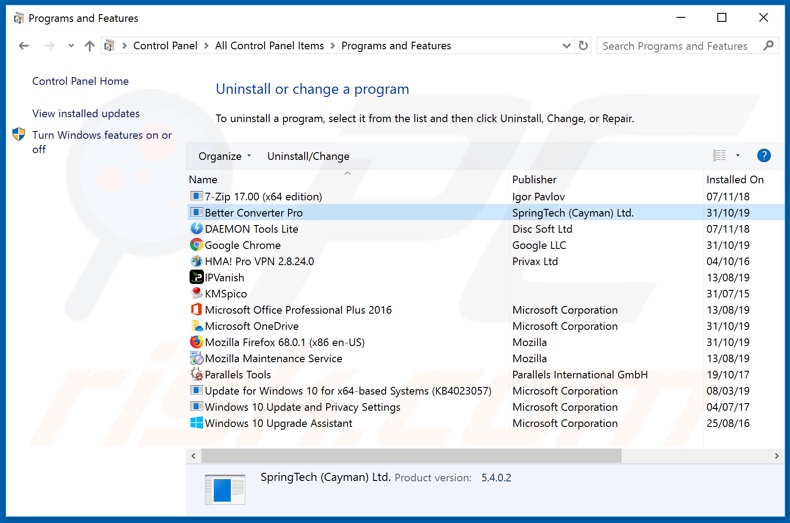Click the Google Chrome icon

click(196, 244)
